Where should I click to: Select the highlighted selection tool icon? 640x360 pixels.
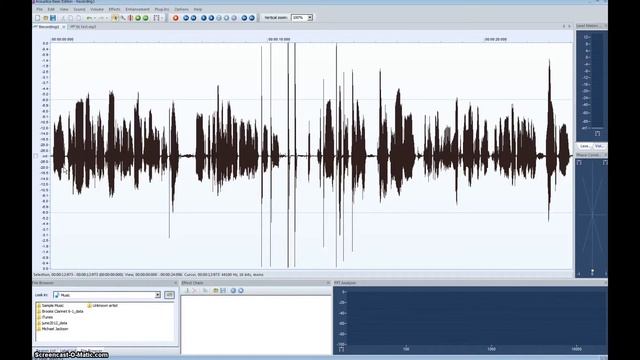115,18
